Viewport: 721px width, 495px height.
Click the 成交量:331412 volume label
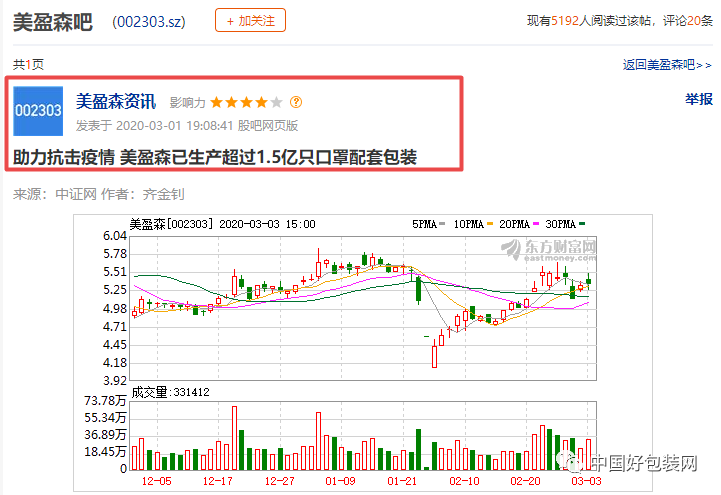[170, 392]
